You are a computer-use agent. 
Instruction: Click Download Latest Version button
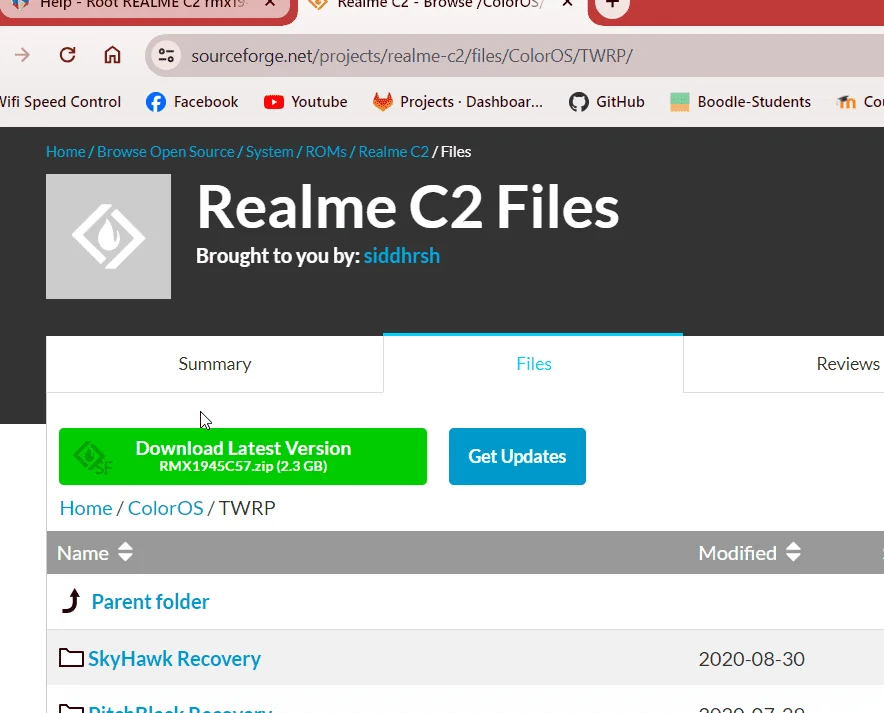pos(243,456)
